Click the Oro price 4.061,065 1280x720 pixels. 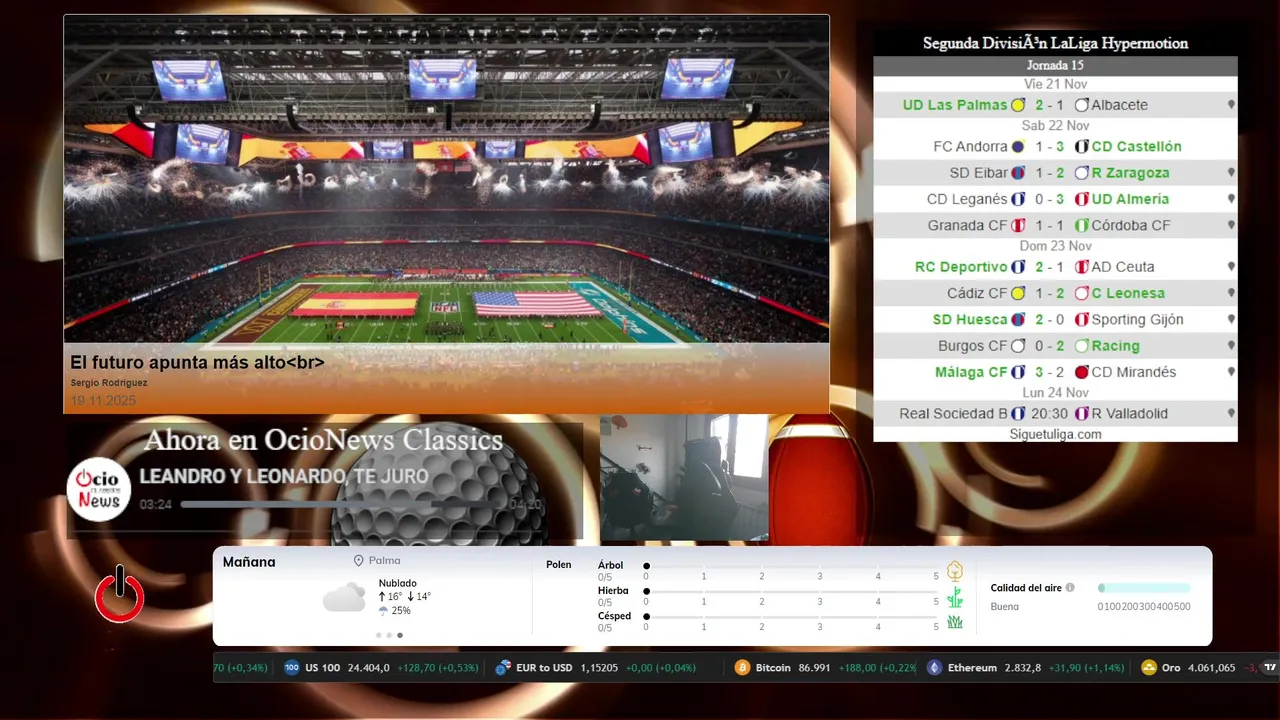click(x=1211, y=667)
